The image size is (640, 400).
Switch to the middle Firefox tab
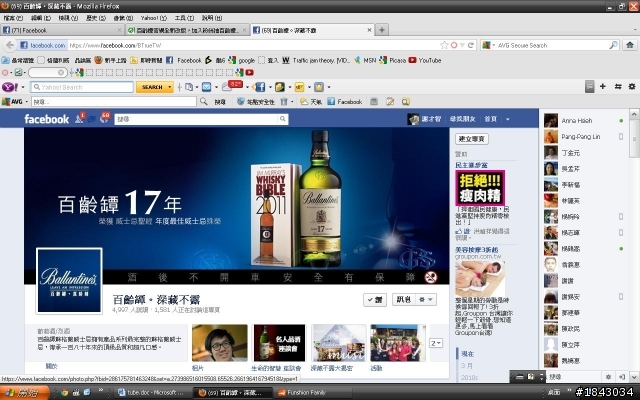187,30
